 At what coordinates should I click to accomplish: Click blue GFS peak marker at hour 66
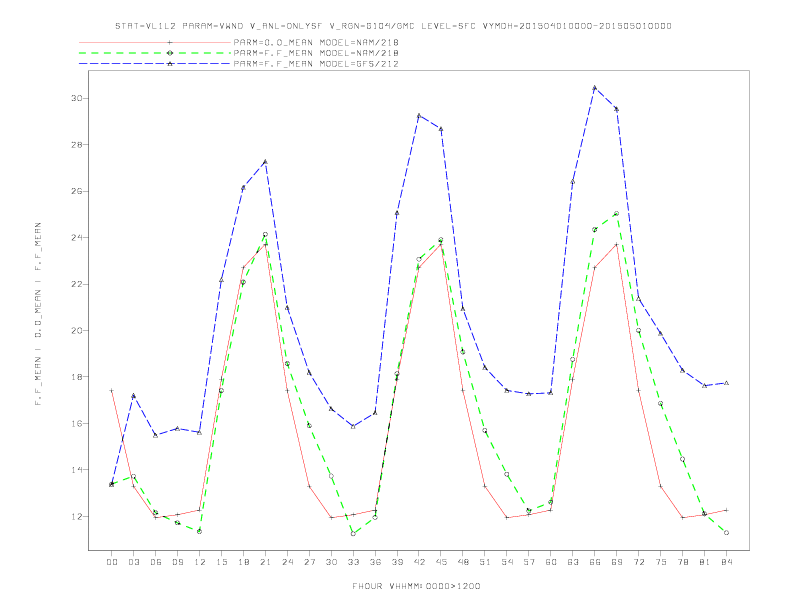point(595,88)
